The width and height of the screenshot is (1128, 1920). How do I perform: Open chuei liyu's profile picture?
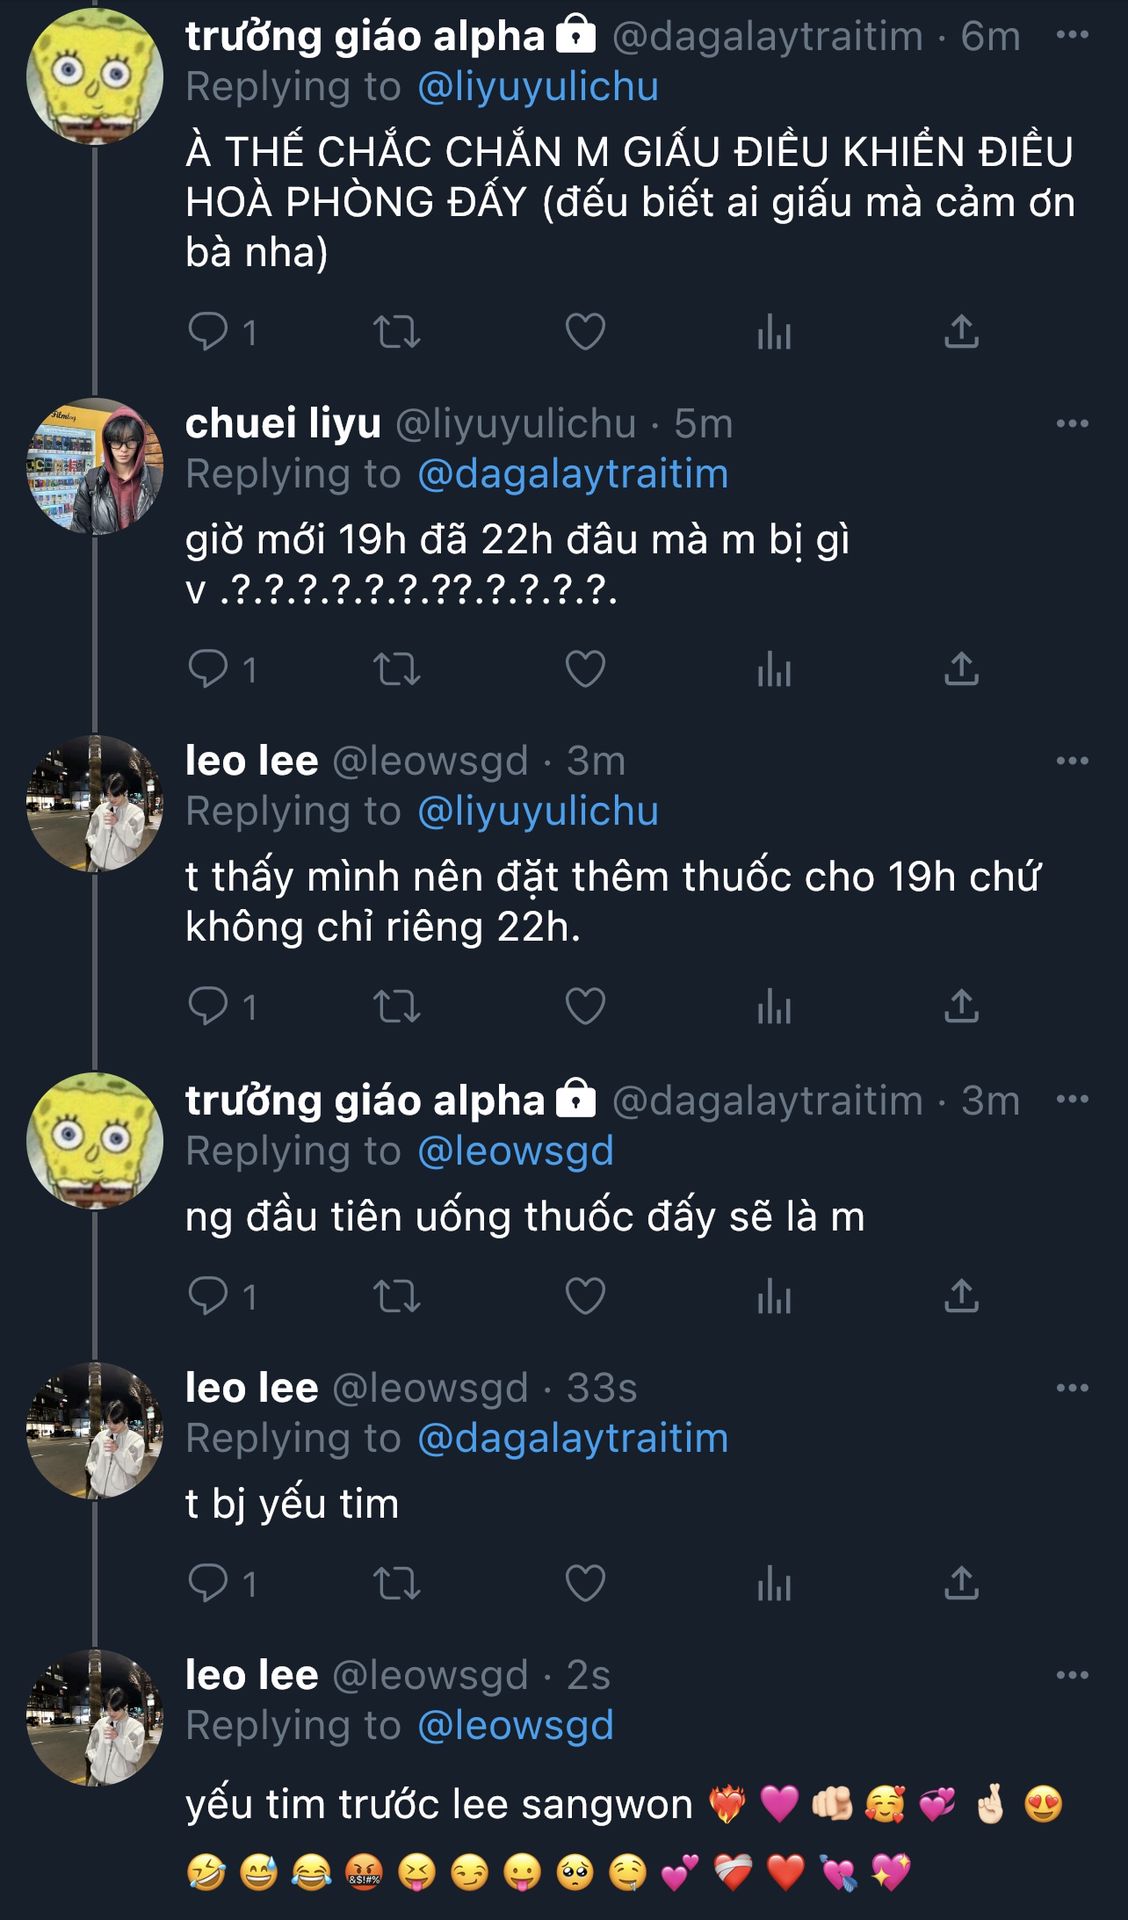click(x=94, y=466)
